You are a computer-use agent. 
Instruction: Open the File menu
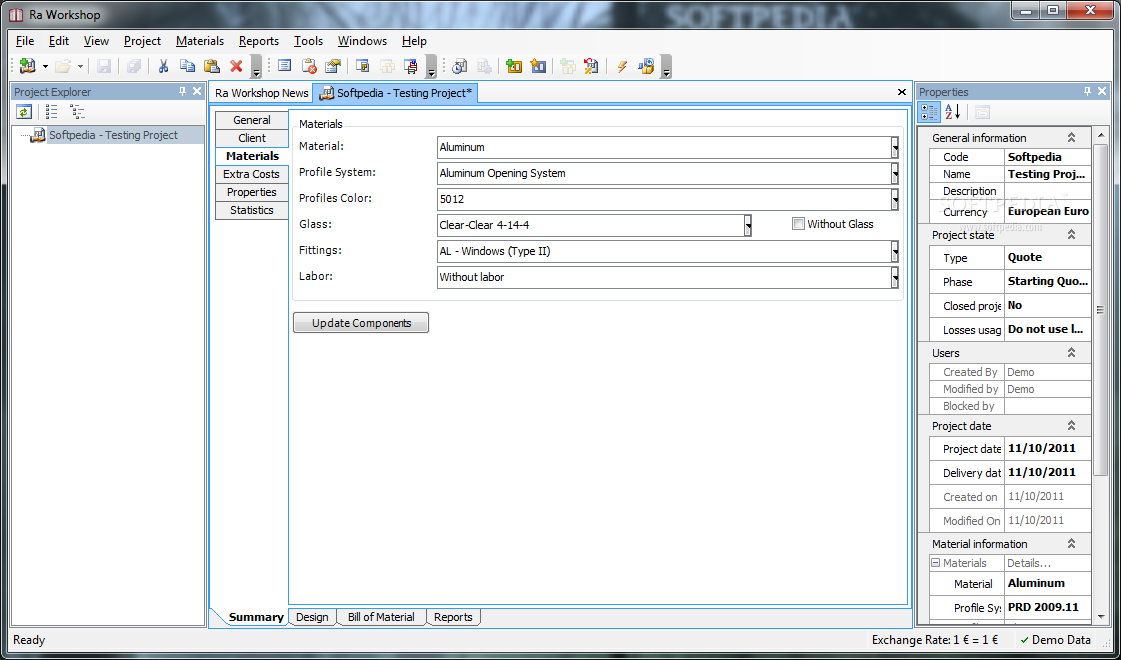pyautogui.click(x=24, y=41)
